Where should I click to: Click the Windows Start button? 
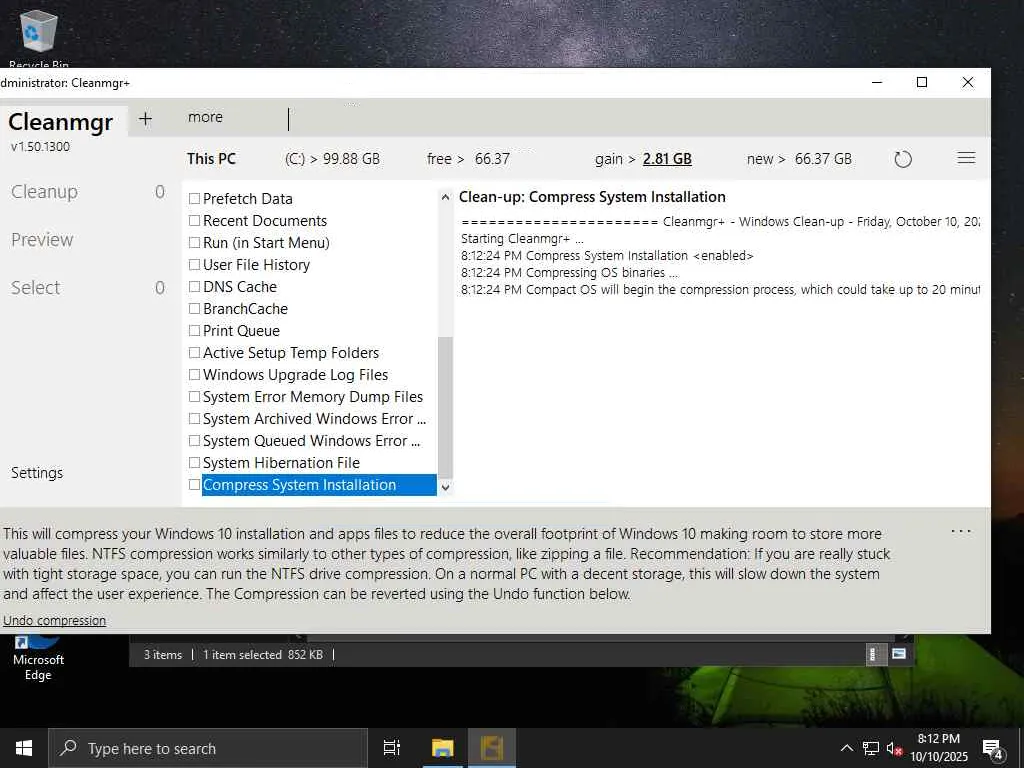[24, 748]
